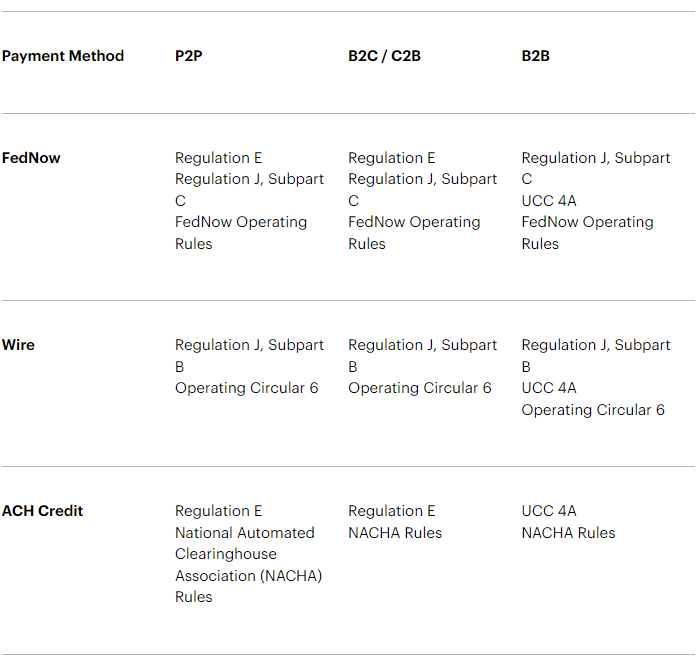Screen dimensions: 697x660
Task: Select "Operating Circular 6" in Wire B2B cell
Action: [x=593, y=410]
